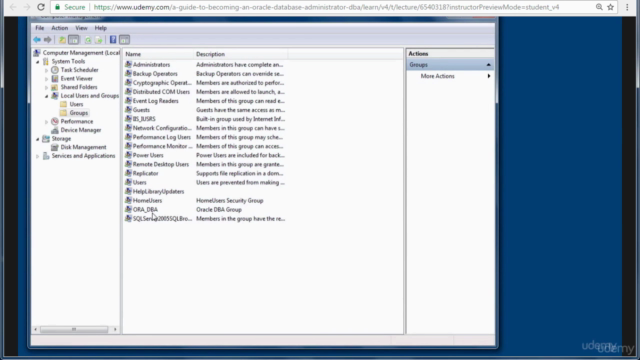This screenshot has height=360, width=640.
Task: Click the Event Viewer icon in tree
Action: pyautogui.click(x=55, y=78)
